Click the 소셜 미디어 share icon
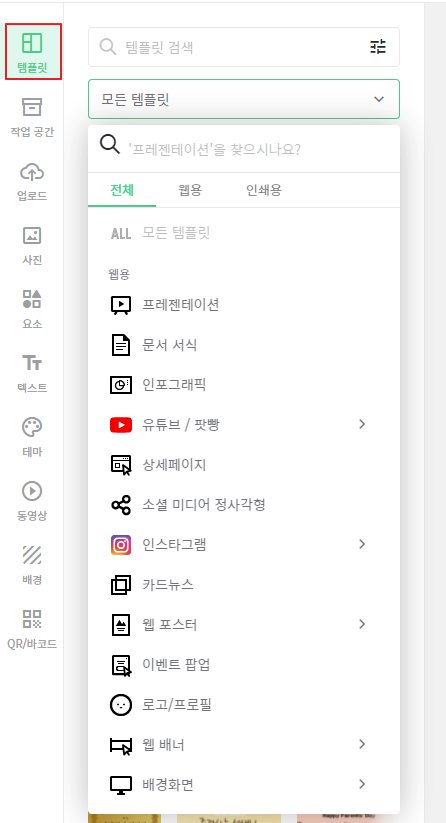This screenshot has width=446, height=823. pyautogui.click(x=121, y=505)
